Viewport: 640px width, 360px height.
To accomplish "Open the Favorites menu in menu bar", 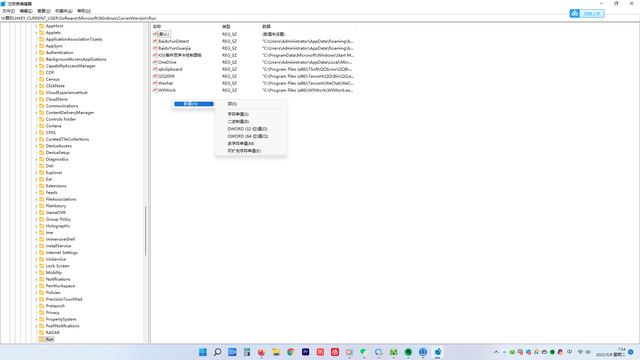I will coord(64,11).
